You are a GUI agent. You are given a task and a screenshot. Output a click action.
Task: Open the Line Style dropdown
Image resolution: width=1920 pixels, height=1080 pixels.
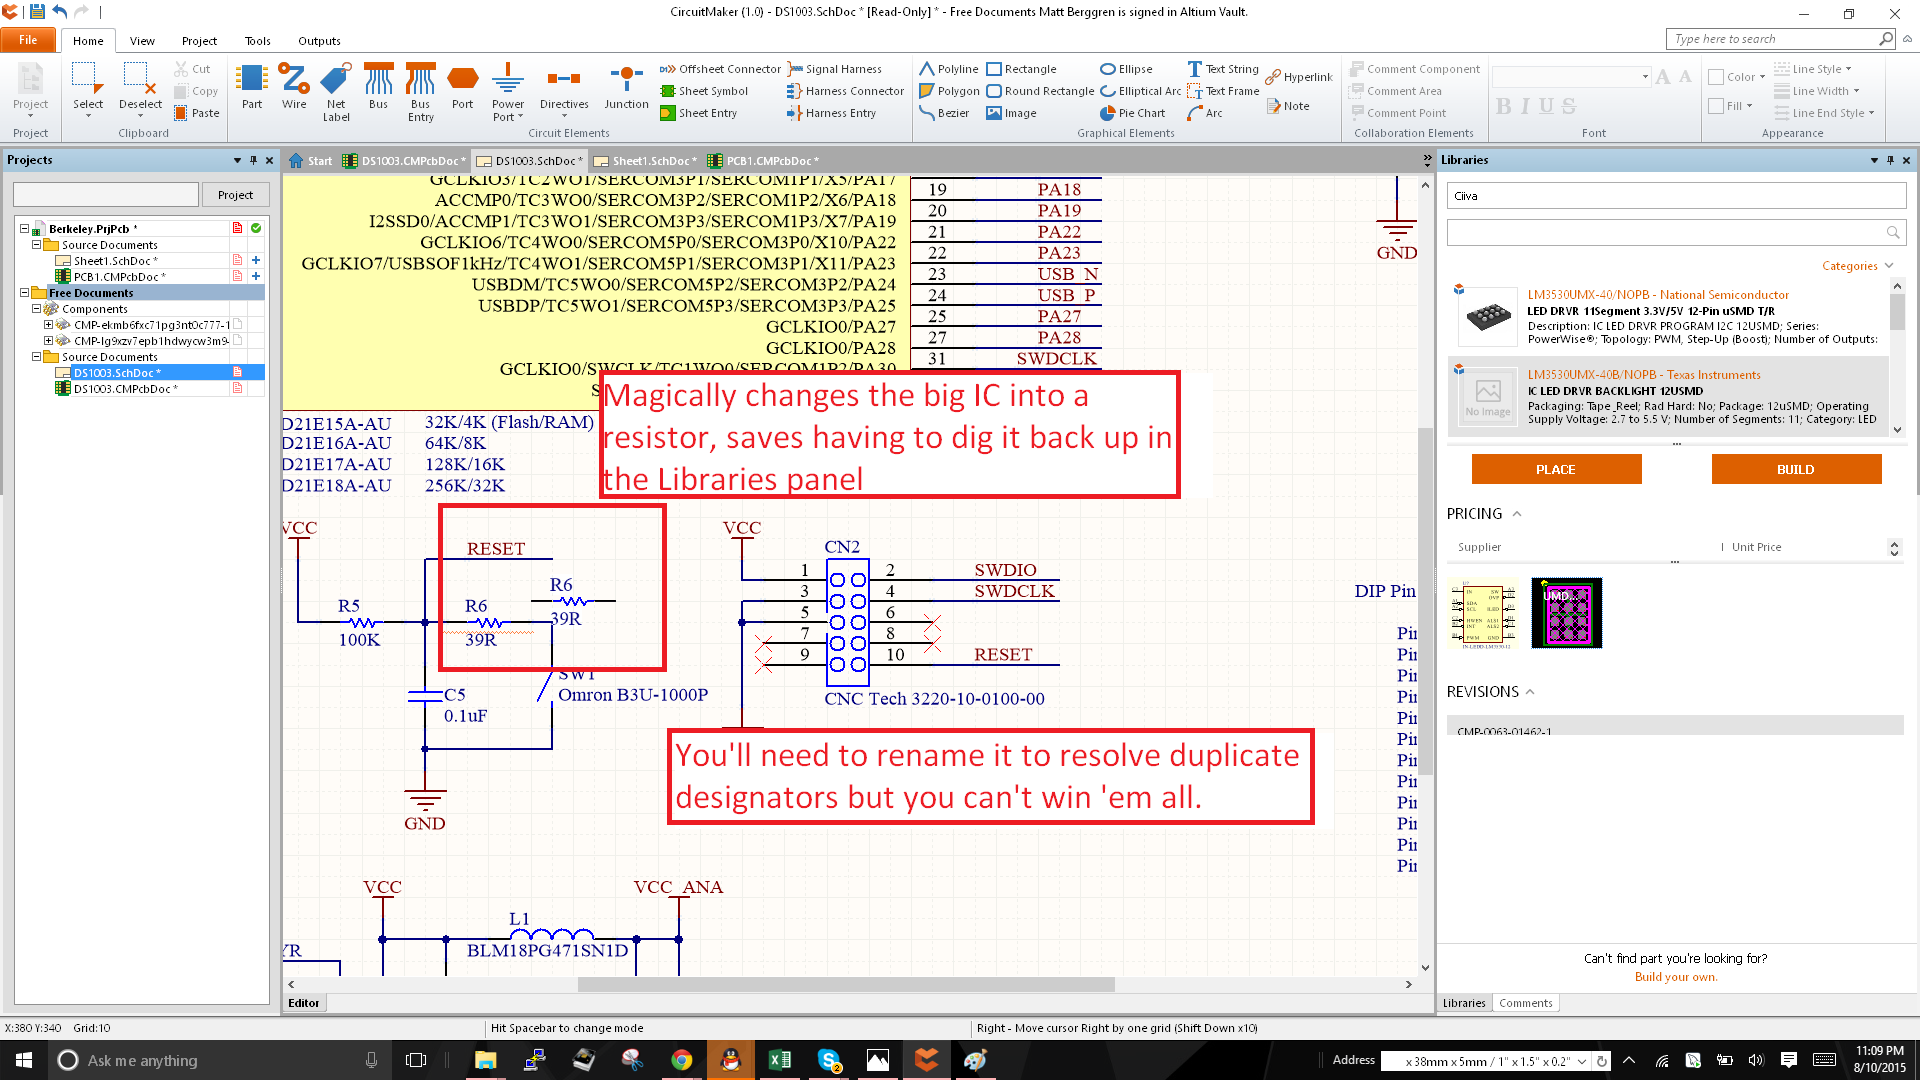tap(1813, 69)
